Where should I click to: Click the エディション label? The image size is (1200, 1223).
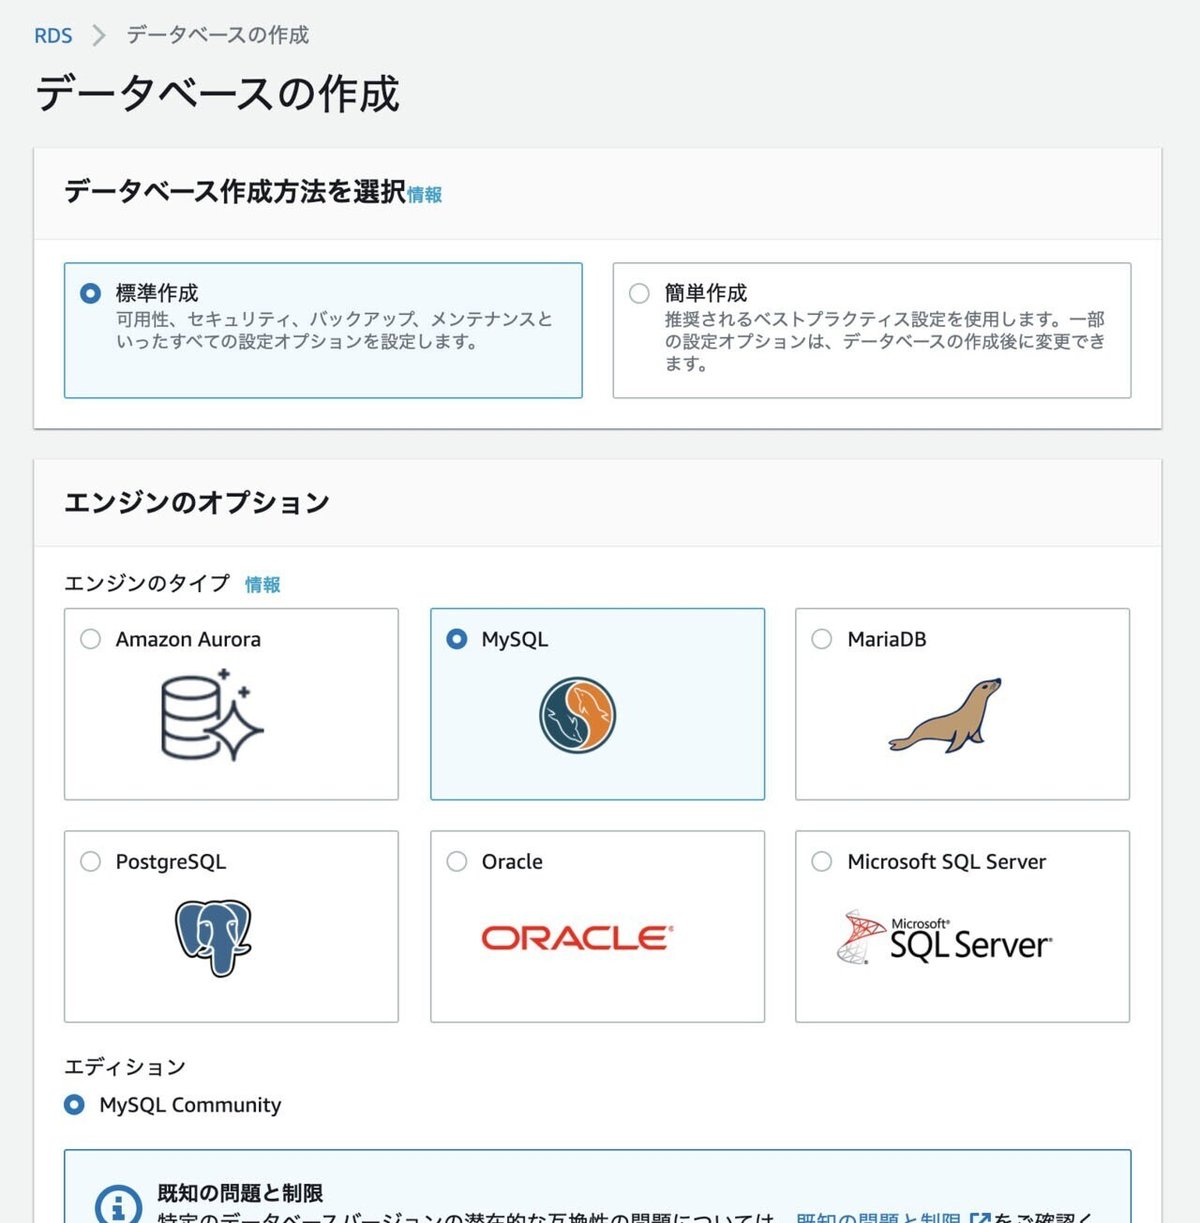[125, 1067]
